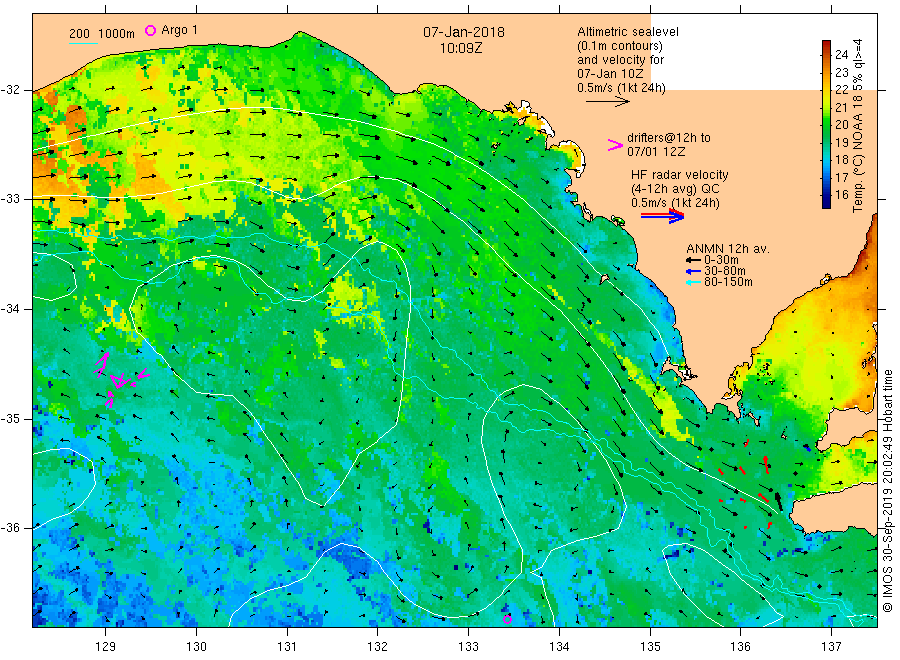This screenshot has height=660, width=900.
Task: Click the 24 degree label on colorbar
Action: (x=841, y=55)
